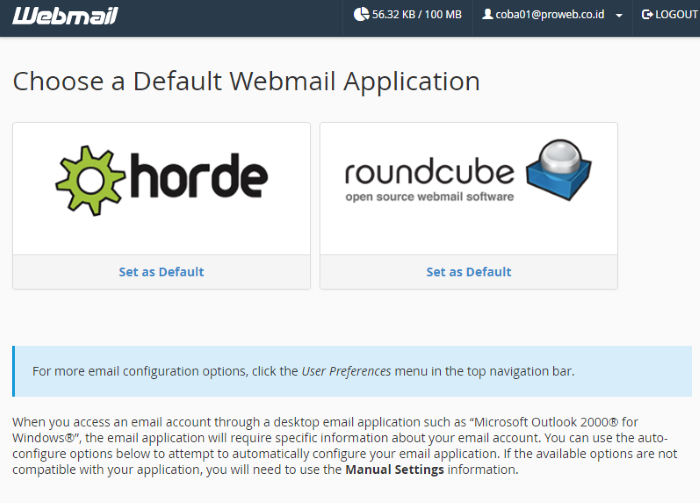Select the Horde gear logo
The width and height of the screenshot is (700, 503).
click(x=90, y=180)
